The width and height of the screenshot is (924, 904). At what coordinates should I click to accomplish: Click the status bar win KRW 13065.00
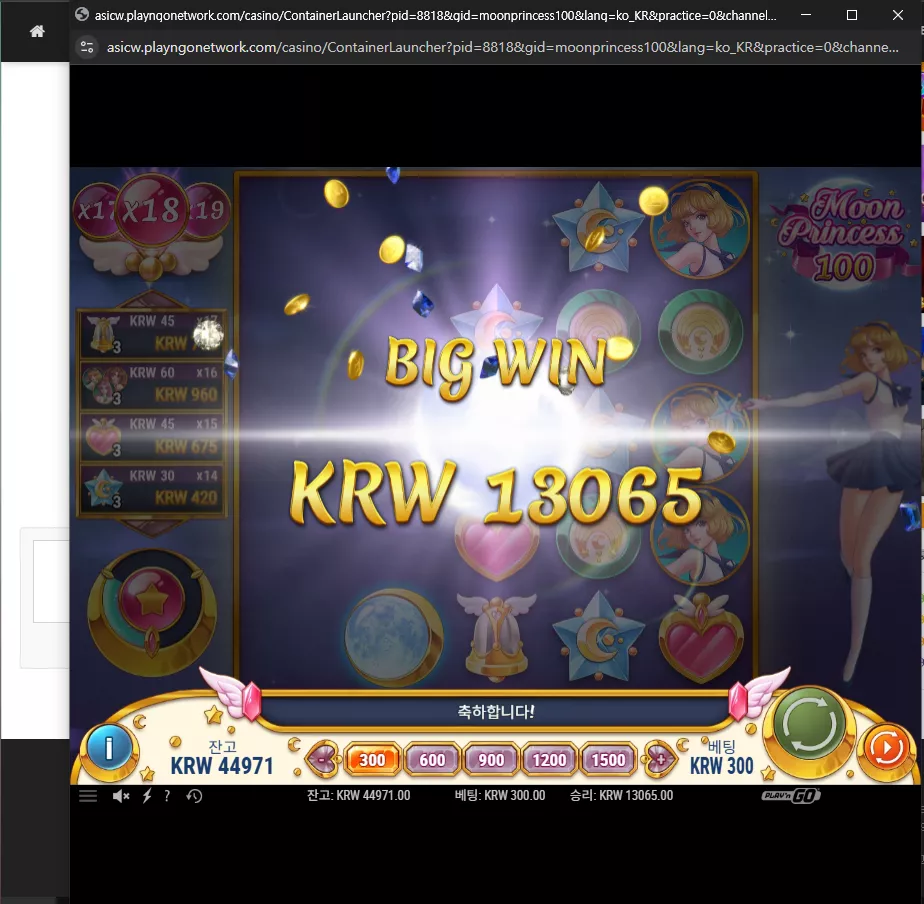click(621, 796)
